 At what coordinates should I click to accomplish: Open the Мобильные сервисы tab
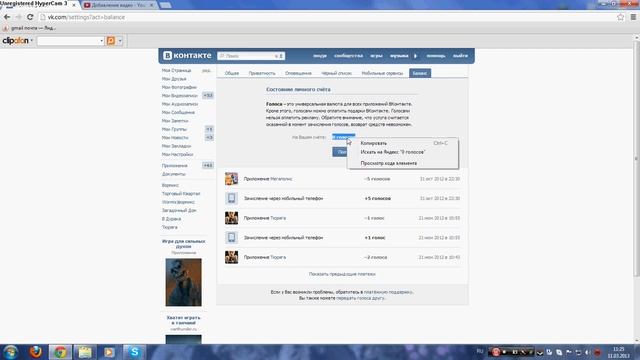pos(382,73)
